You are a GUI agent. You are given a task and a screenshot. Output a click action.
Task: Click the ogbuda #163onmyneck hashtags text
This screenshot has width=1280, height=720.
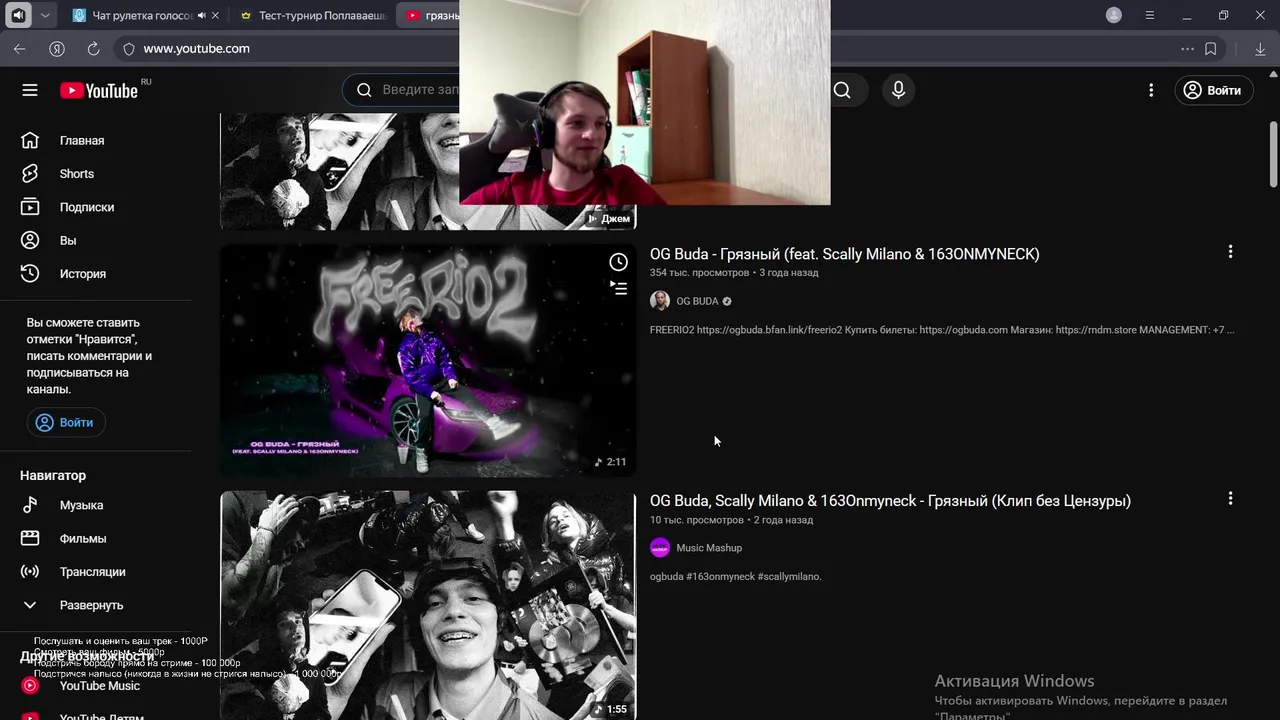(735, 577)
